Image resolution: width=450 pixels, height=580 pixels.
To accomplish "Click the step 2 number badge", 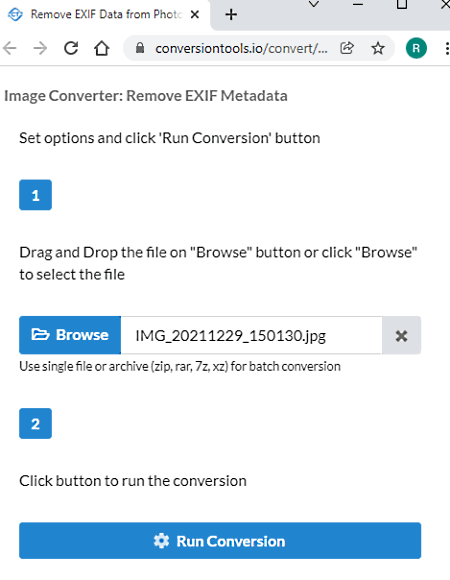I will click(35, 424).
